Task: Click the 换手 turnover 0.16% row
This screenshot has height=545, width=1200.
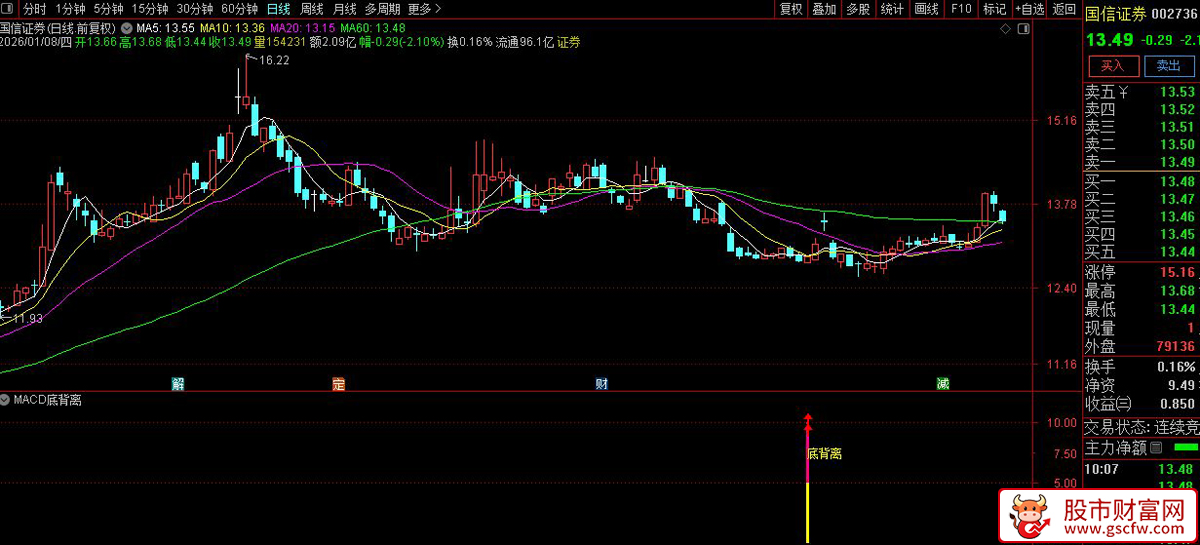Action: coord(1142,367)
